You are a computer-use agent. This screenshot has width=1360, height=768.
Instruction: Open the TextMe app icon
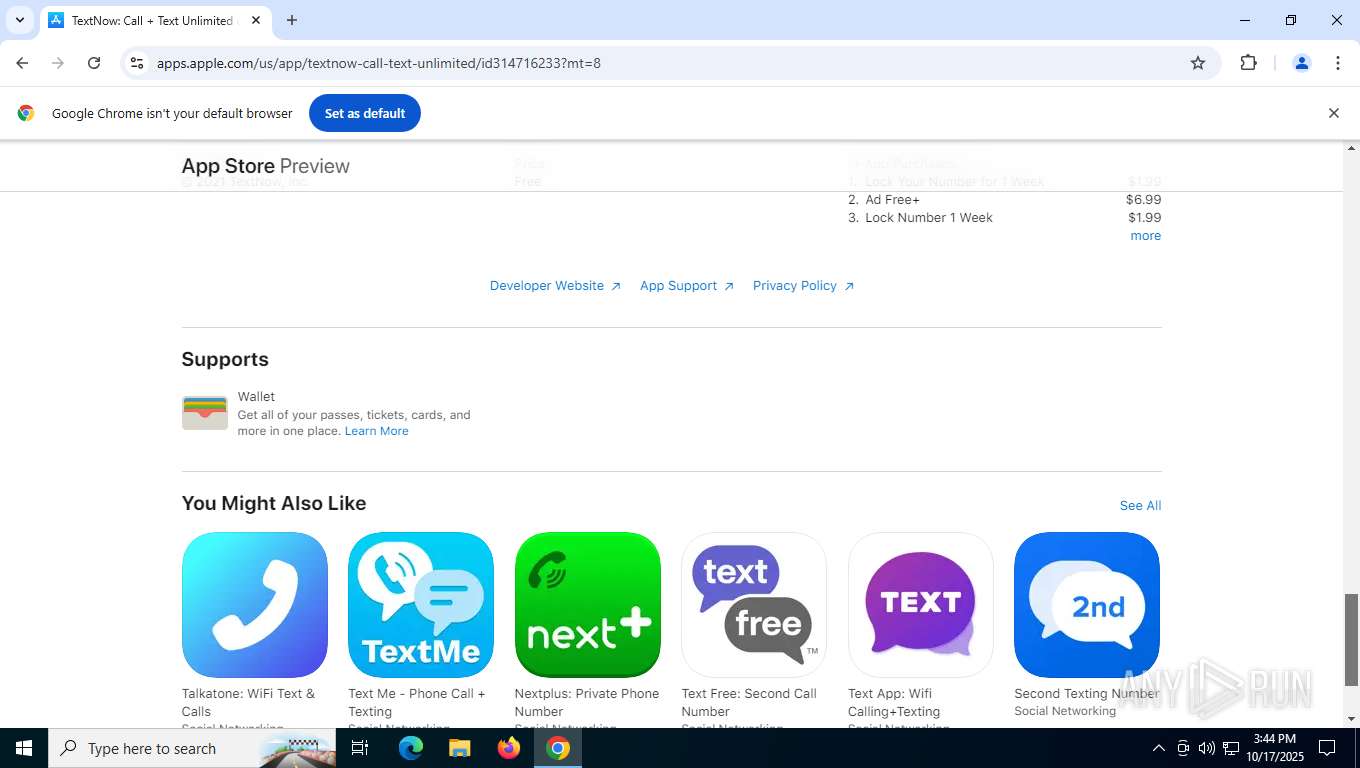pos(421,605)
